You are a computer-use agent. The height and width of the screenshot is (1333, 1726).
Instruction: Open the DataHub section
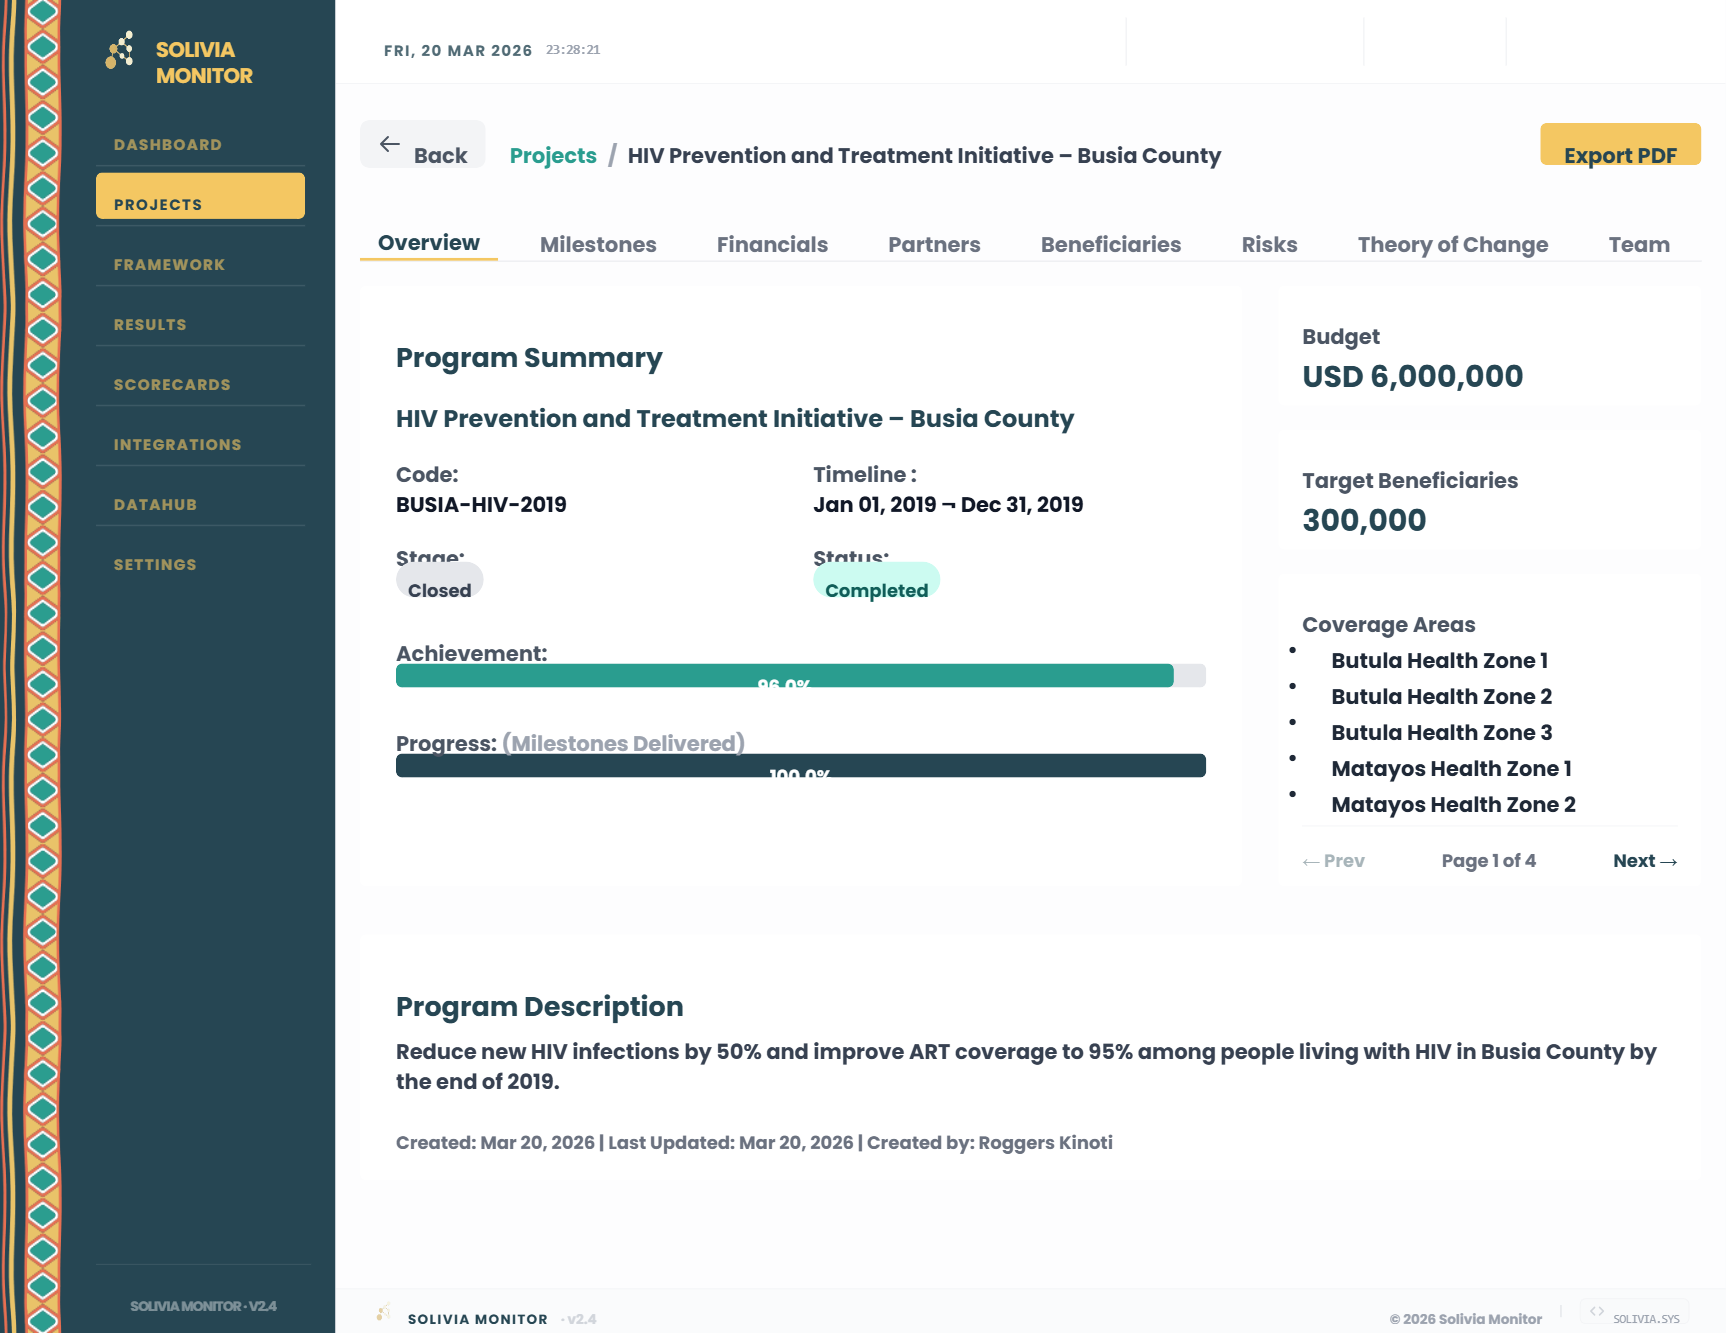coord(155,504)
